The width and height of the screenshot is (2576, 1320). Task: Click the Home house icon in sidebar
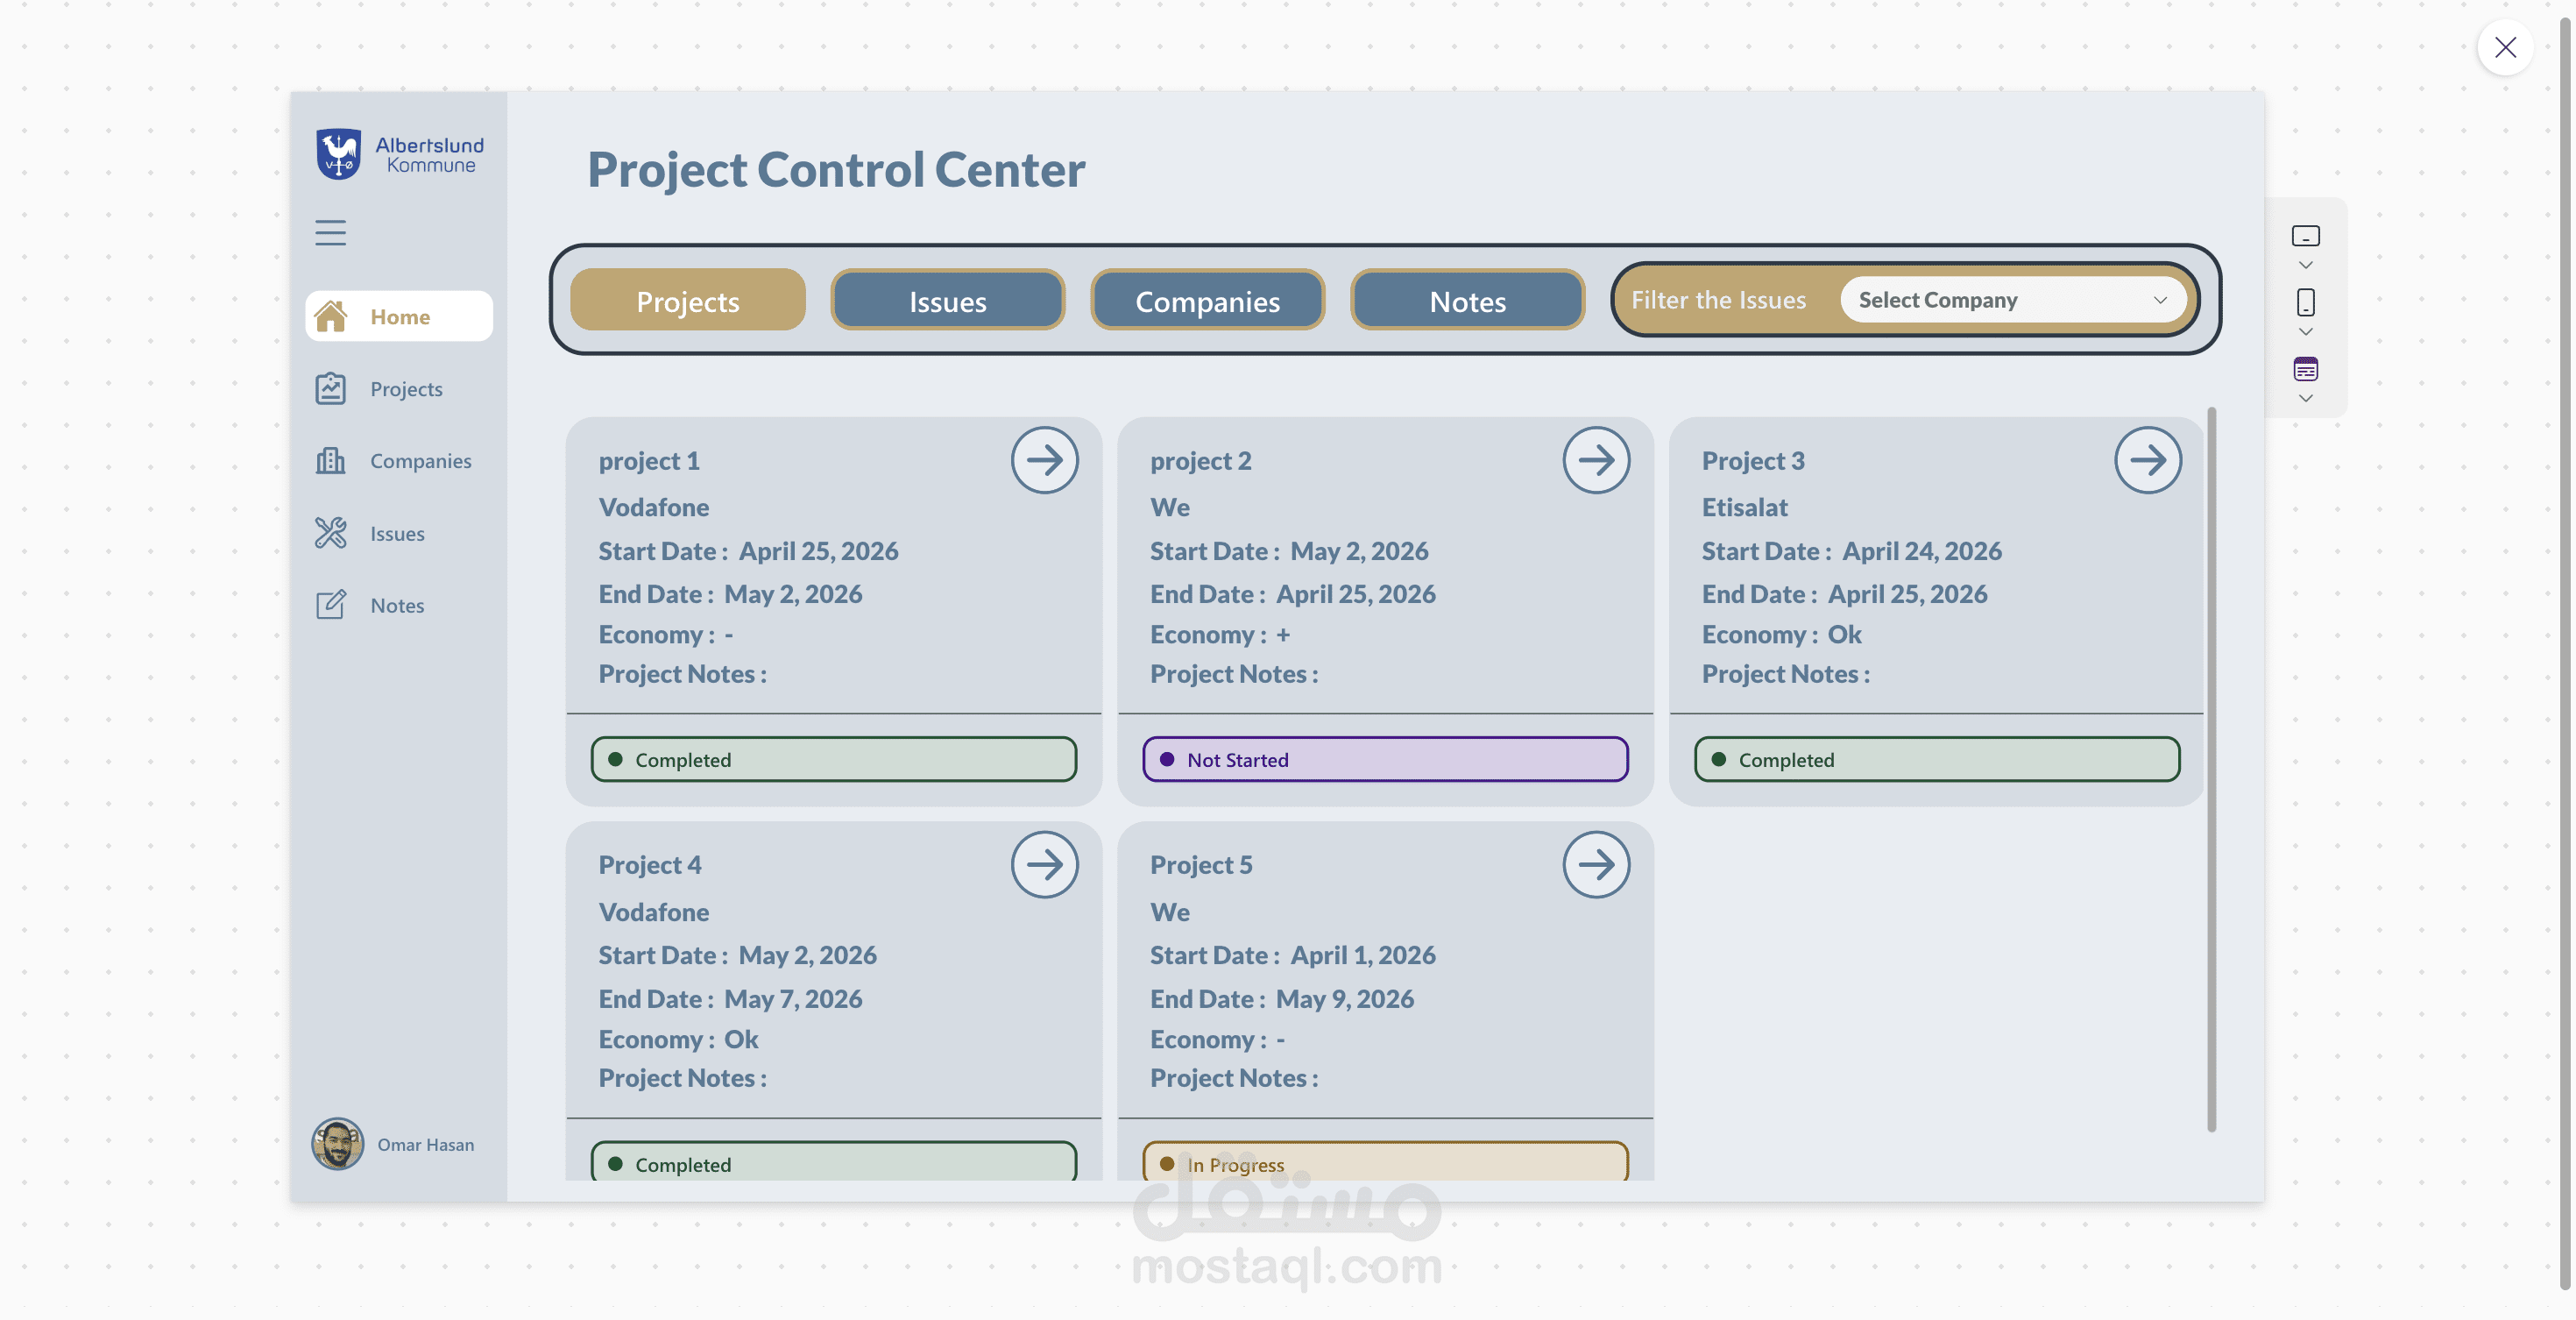(330, 316)
